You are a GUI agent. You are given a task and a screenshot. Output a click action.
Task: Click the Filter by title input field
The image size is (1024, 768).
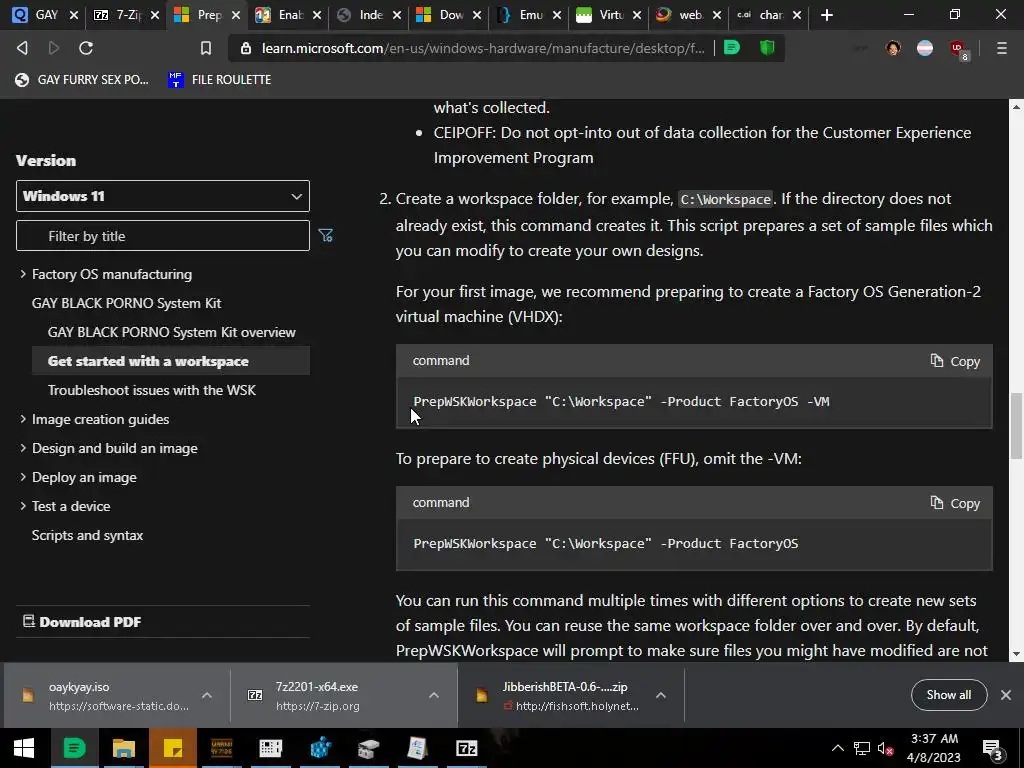pos(163,236)
